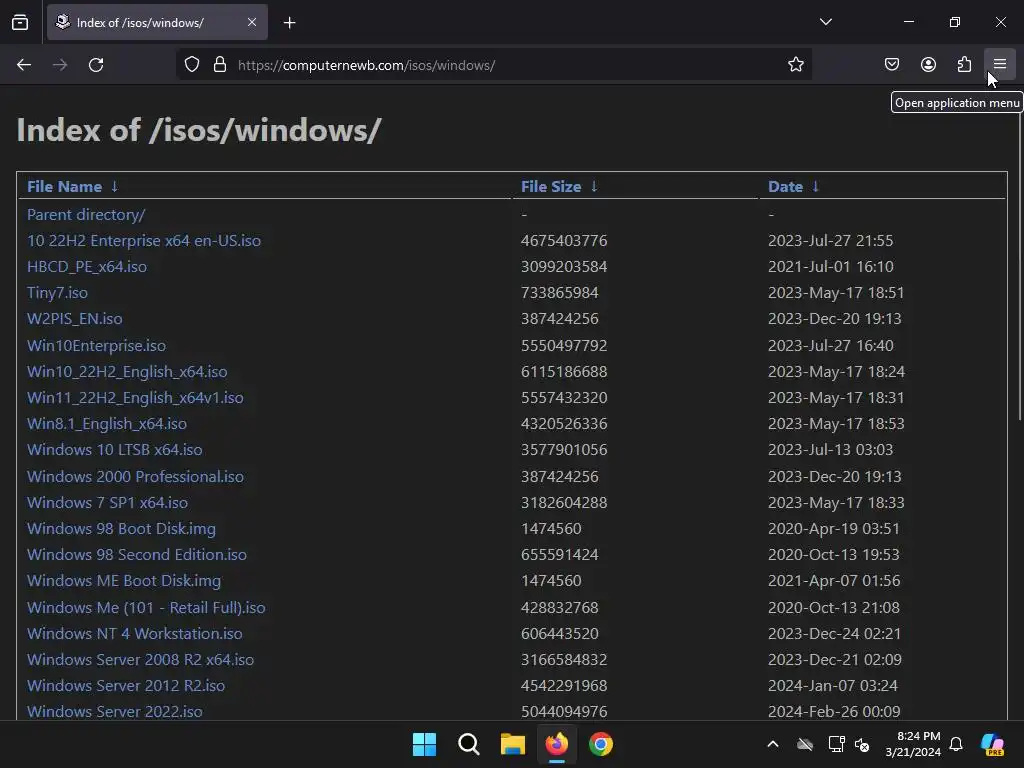
Task: Open a new tab with plus button
Action: tap(289, 23)
